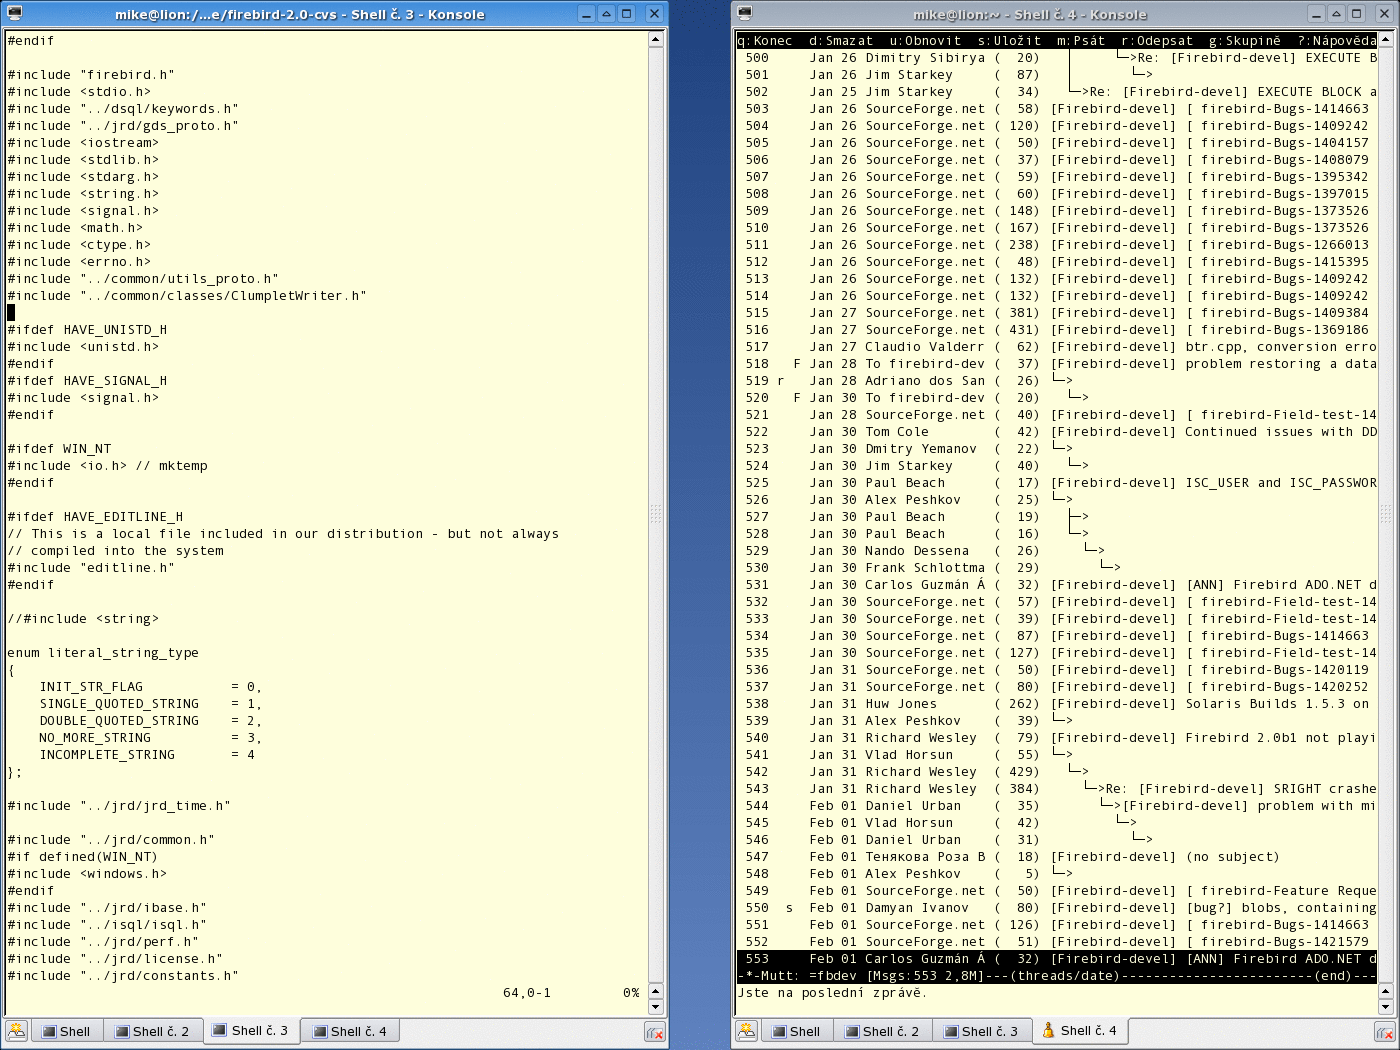Click '//#include <string>' commented line
Image resolution: width=1400 pixels, height=1050 pixels.
click(x=83, y=619)
